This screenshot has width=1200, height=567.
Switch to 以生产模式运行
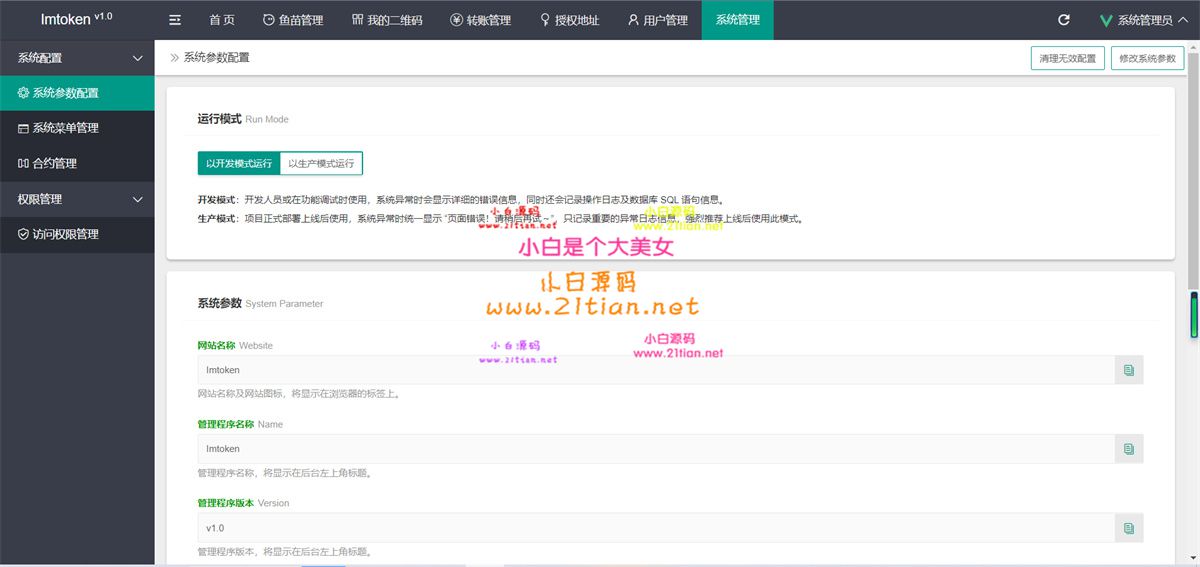coord(321,163)
